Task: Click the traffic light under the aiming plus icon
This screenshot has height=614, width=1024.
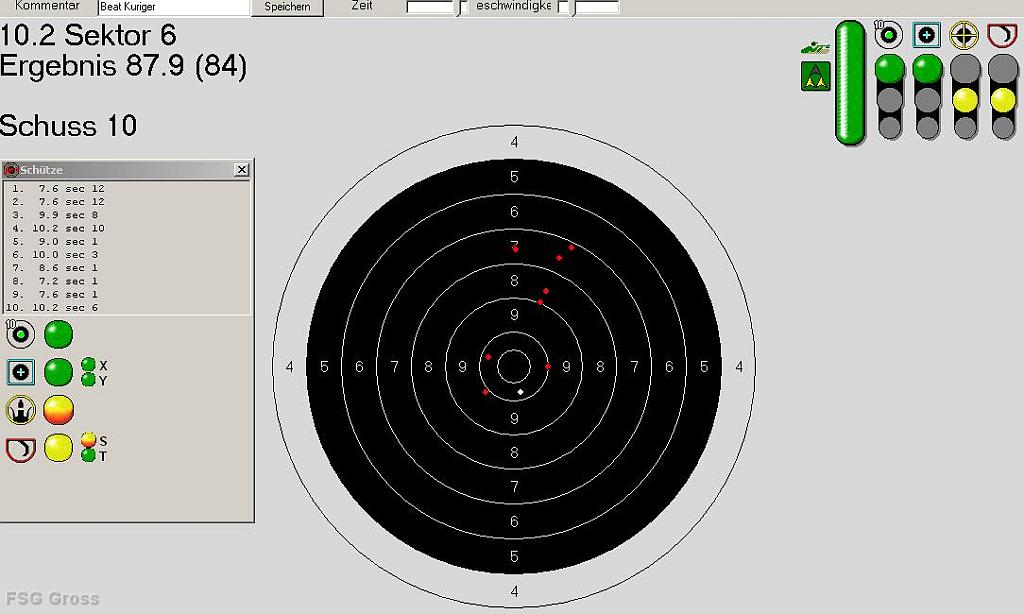Action: (927, 97)
